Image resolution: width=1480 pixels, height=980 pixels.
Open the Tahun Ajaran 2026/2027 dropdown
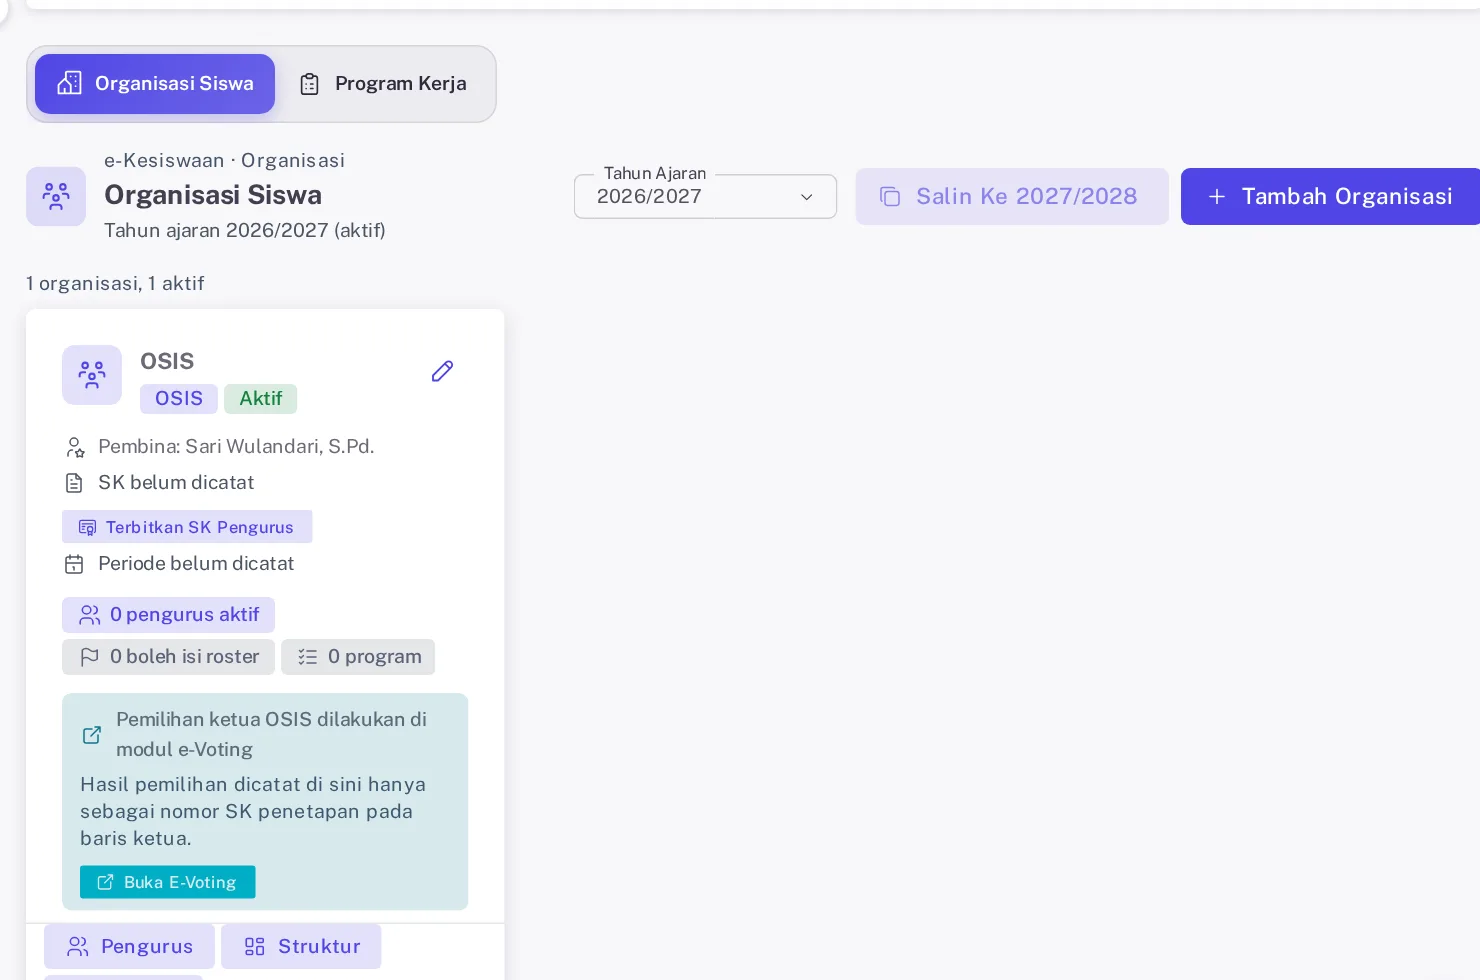coord(705,196)
